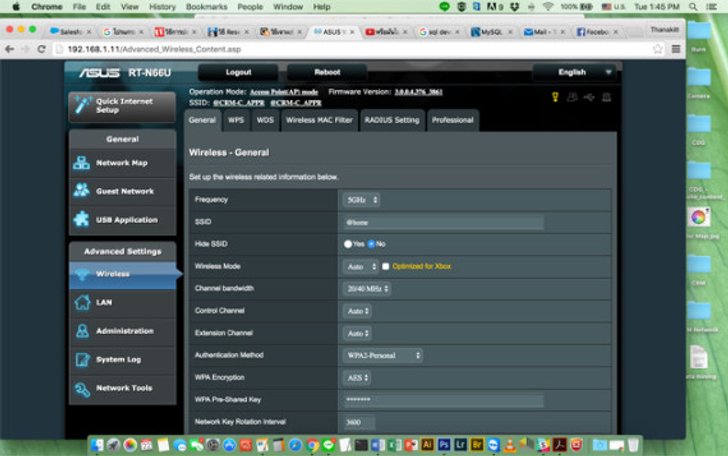Select Wireless in Advanced Settings

tap(122, 274)
